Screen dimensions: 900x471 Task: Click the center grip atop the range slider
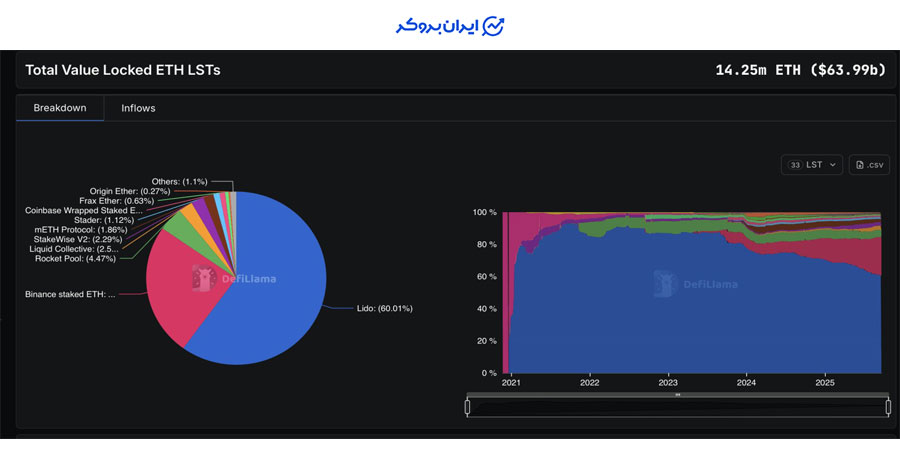(677, 395)
